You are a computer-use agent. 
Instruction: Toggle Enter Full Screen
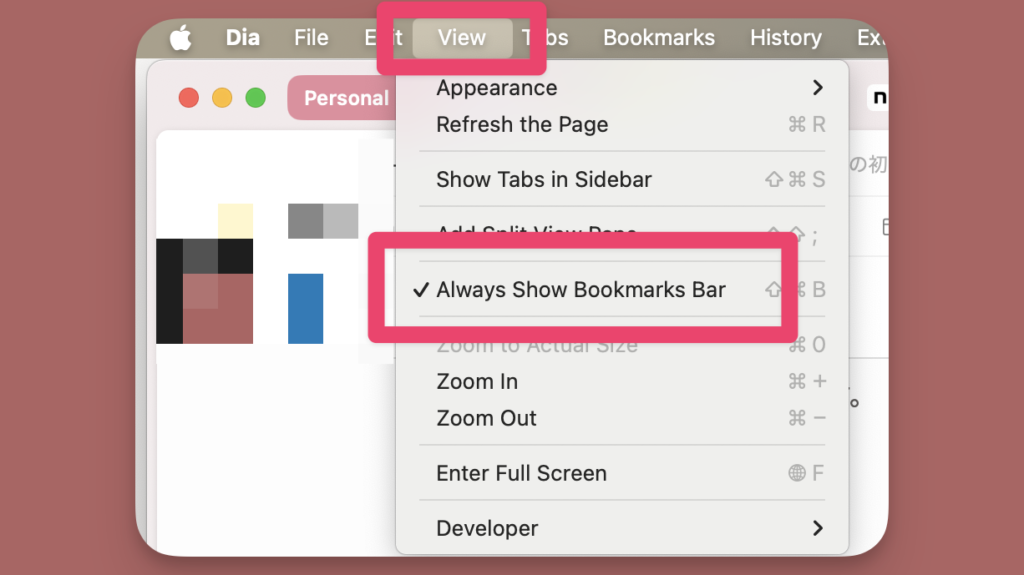click(x=521, y=473)
